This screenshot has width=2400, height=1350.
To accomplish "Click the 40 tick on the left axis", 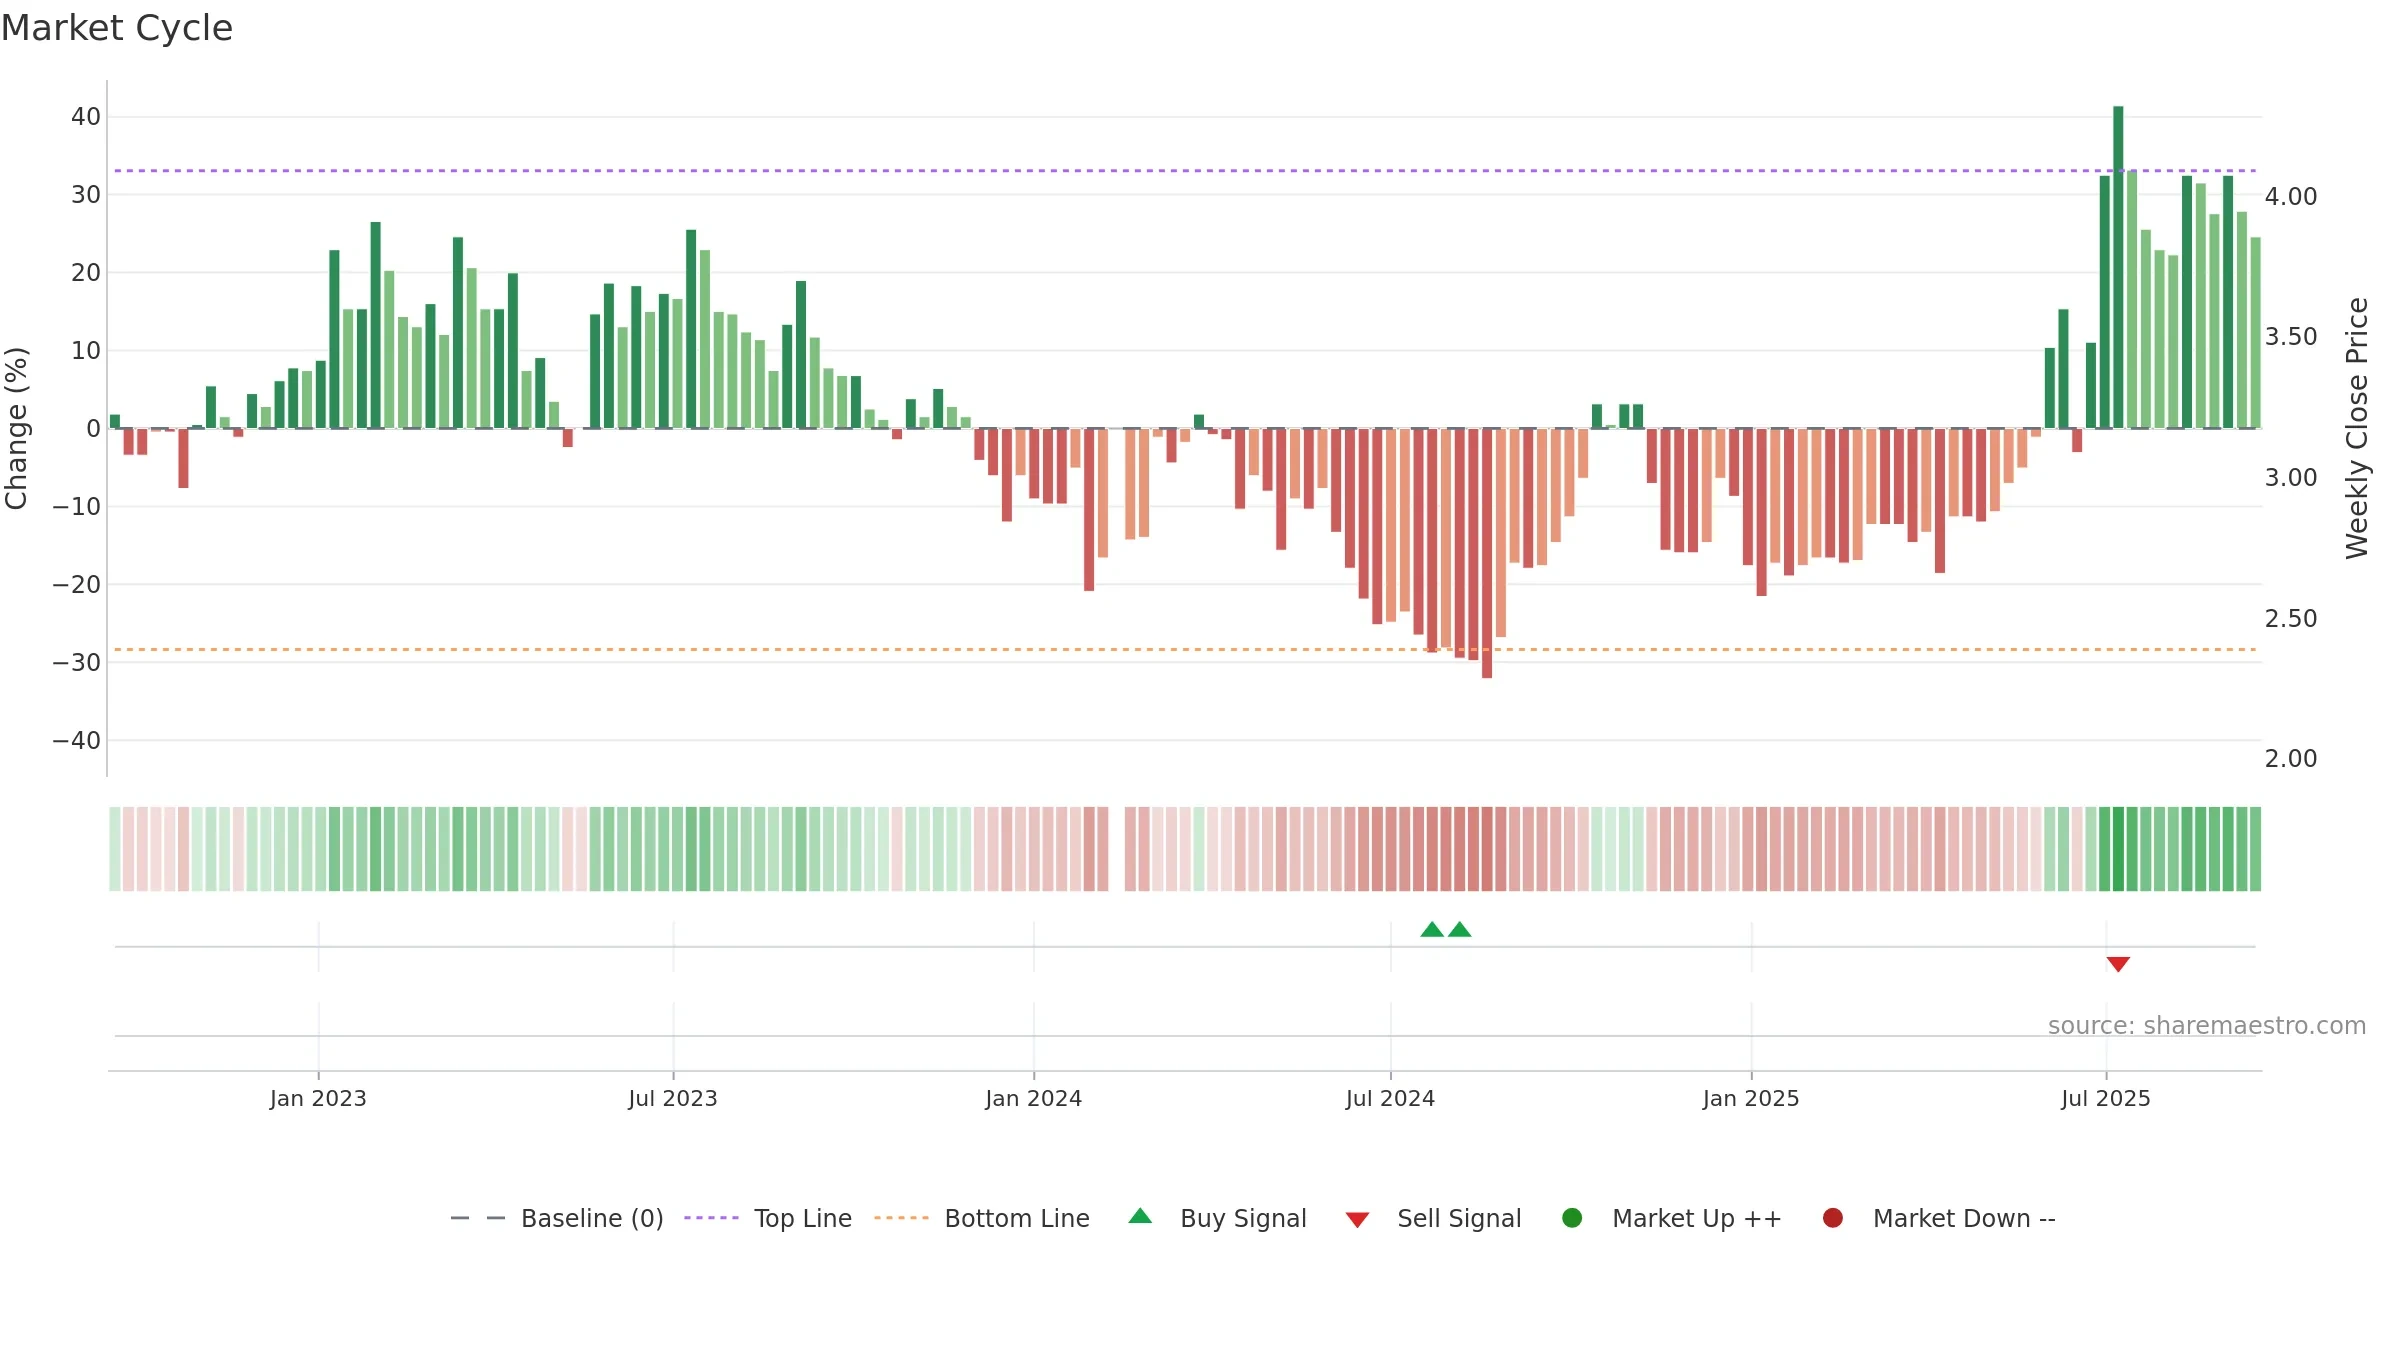I will point(86,117).
